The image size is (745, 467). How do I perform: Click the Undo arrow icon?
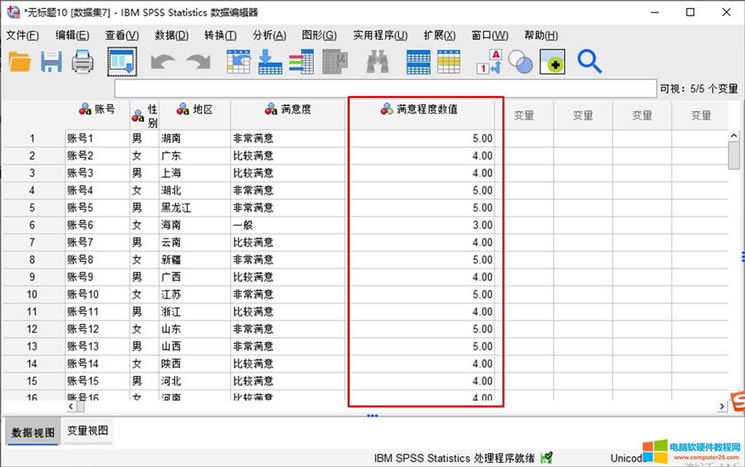[163, 62]
